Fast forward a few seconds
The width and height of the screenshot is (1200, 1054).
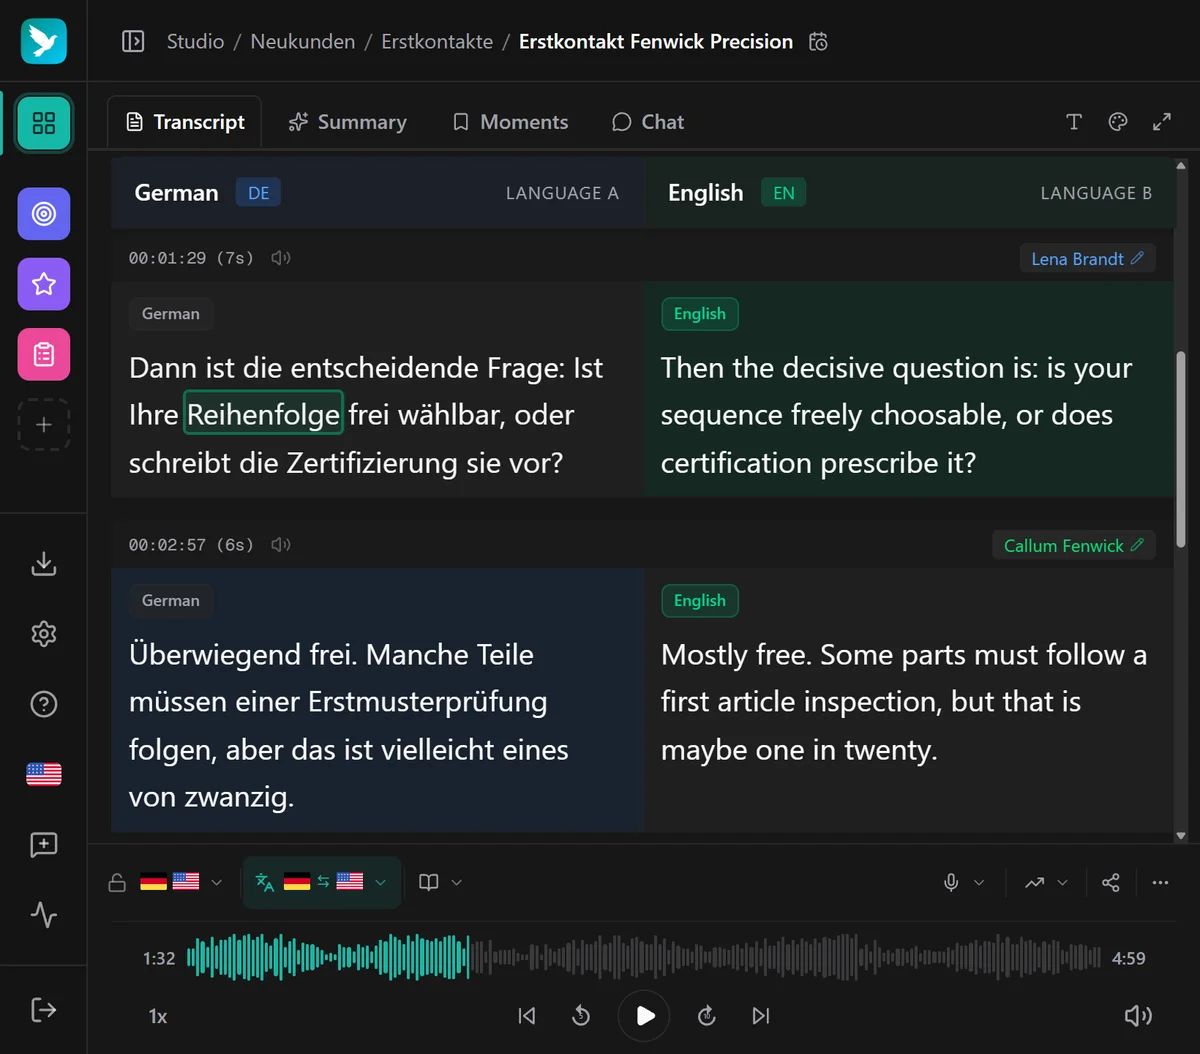point(707,1016)
